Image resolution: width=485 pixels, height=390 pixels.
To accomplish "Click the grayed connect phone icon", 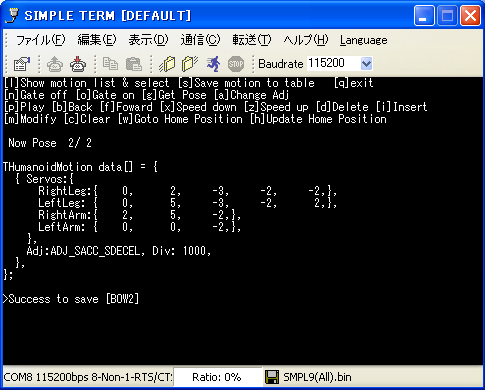I will [x=55, y=64].
